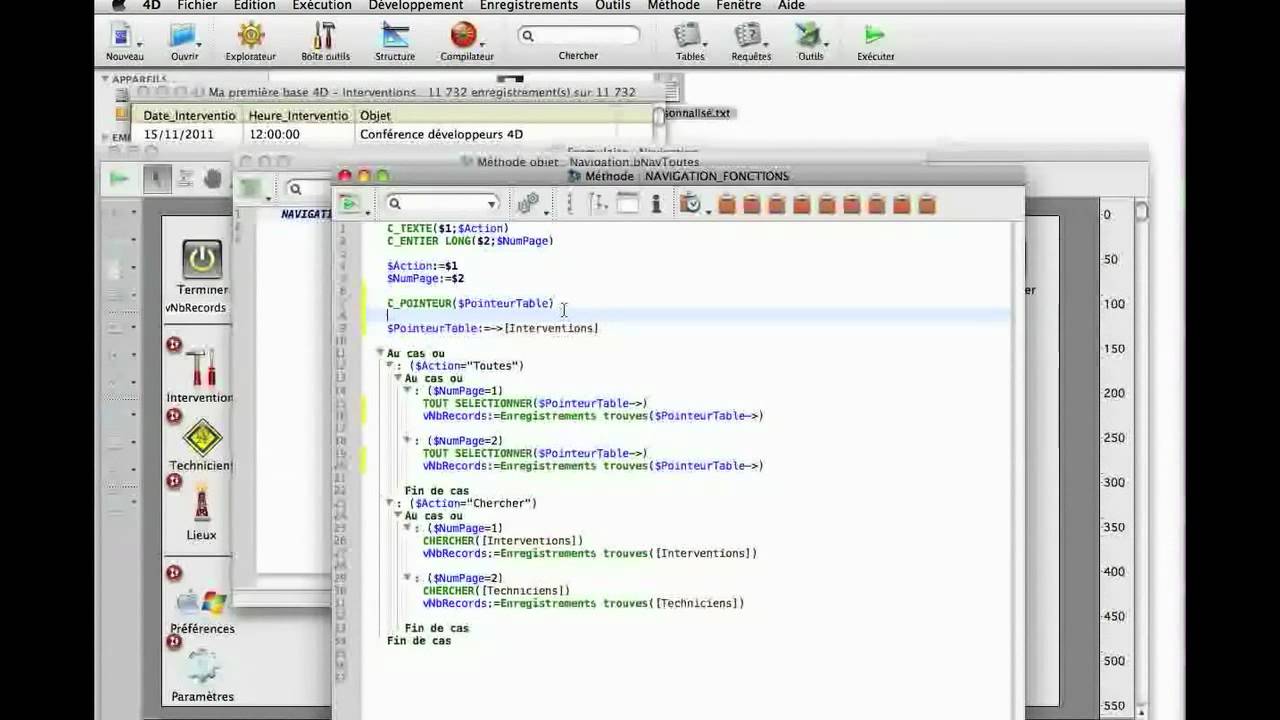The width and height of the screenshot is (1280, 720).
Task: Open the method editor search field dropdown
Action: click(491, 204)
